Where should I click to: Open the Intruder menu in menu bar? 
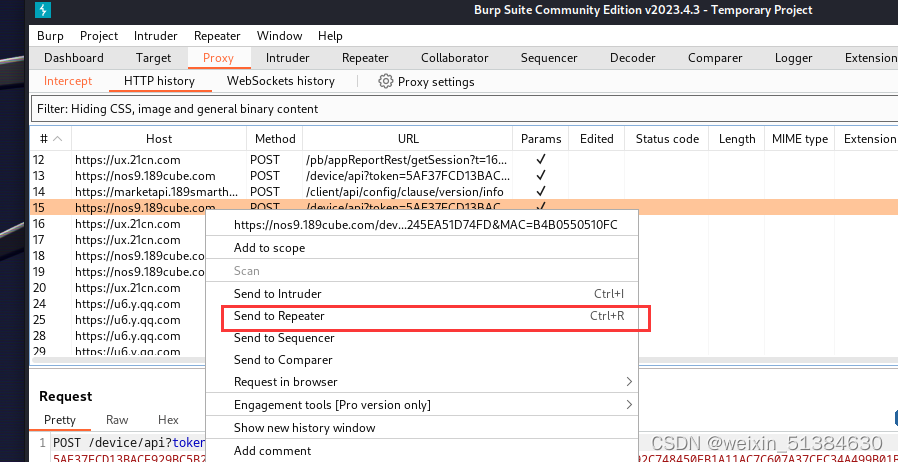(x=156, y=35)
